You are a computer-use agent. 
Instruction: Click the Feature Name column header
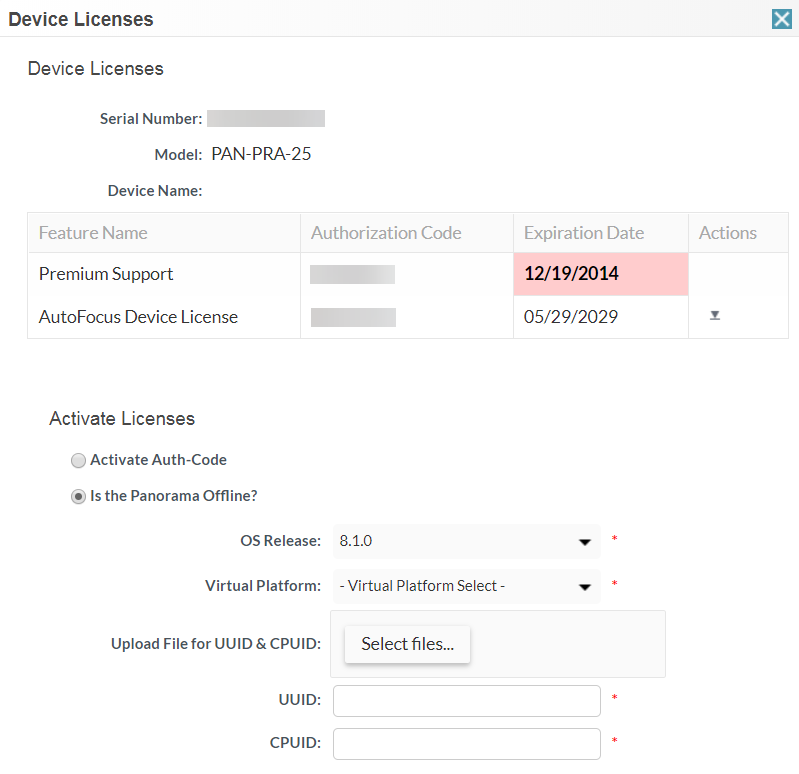93,233
